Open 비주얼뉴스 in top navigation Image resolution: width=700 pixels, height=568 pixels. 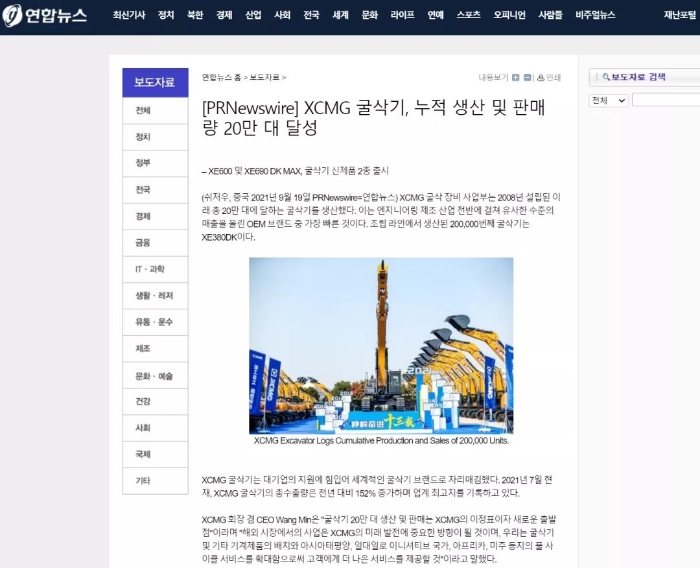(x=595, y=15)
